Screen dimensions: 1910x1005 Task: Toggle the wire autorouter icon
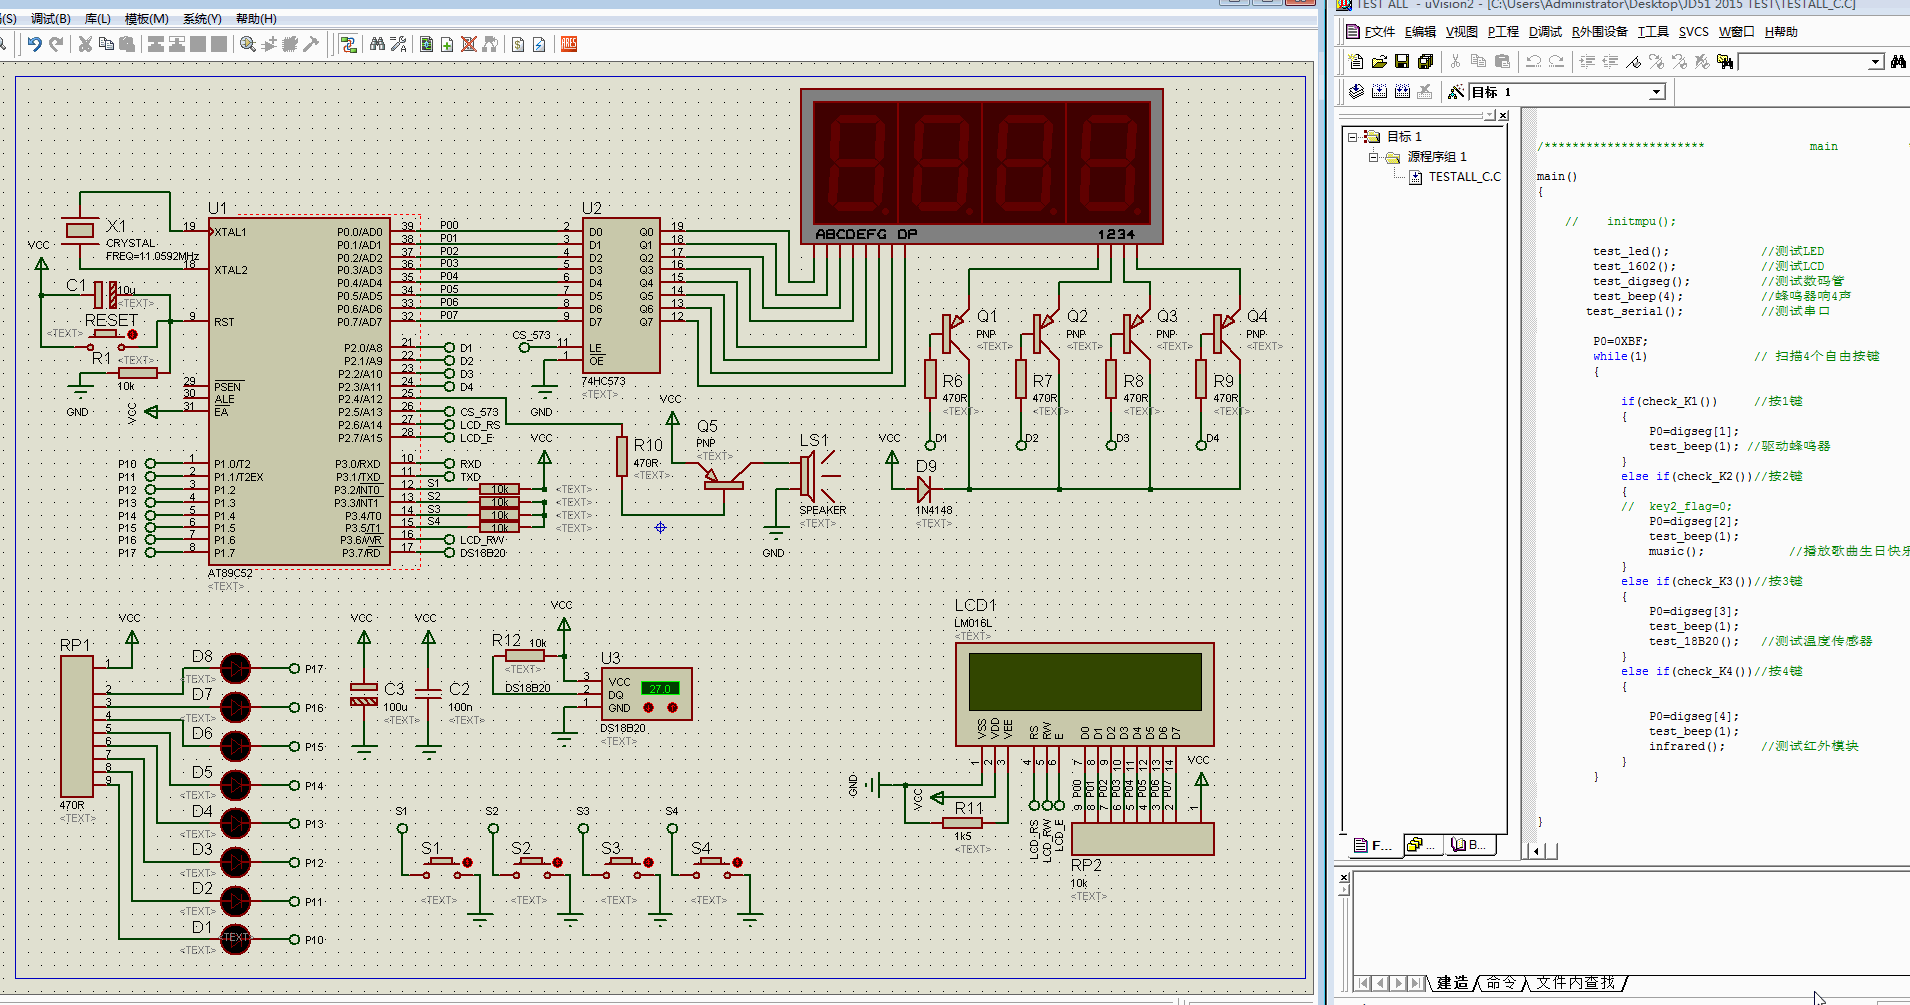(348, 44)
